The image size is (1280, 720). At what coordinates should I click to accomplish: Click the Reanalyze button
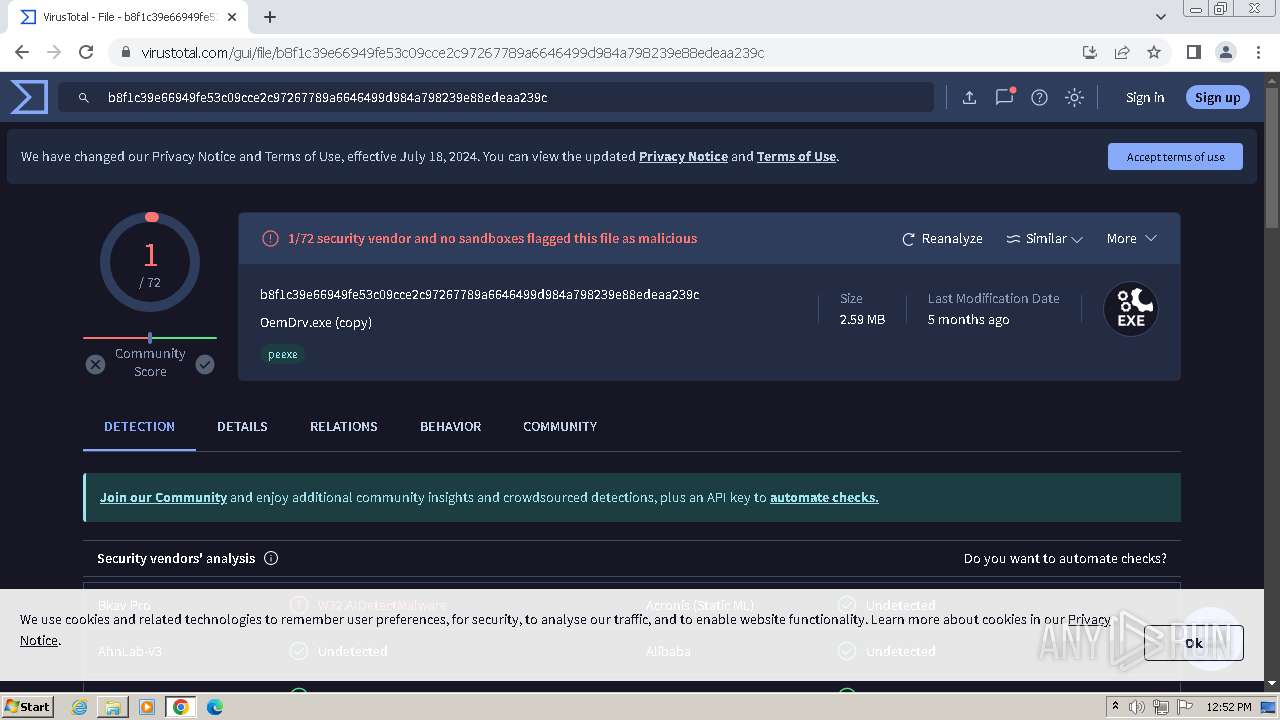pos(942,239)
